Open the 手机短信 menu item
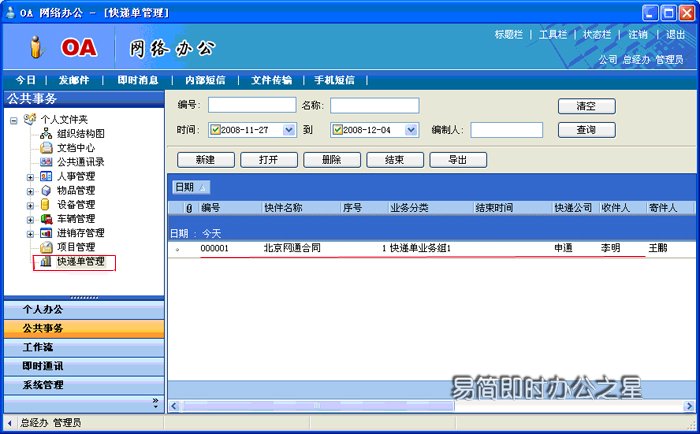 click(334, 80)
